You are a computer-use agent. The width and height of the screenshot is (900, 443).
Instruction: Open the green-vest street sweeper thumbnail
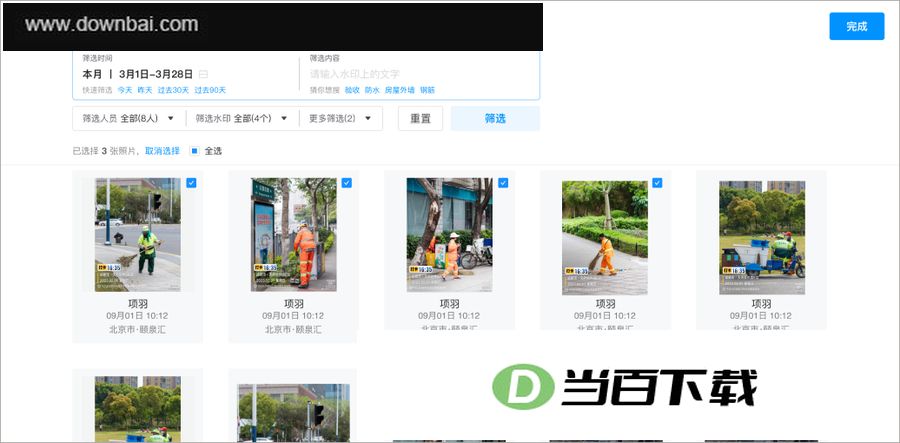(x=138, y=235)
